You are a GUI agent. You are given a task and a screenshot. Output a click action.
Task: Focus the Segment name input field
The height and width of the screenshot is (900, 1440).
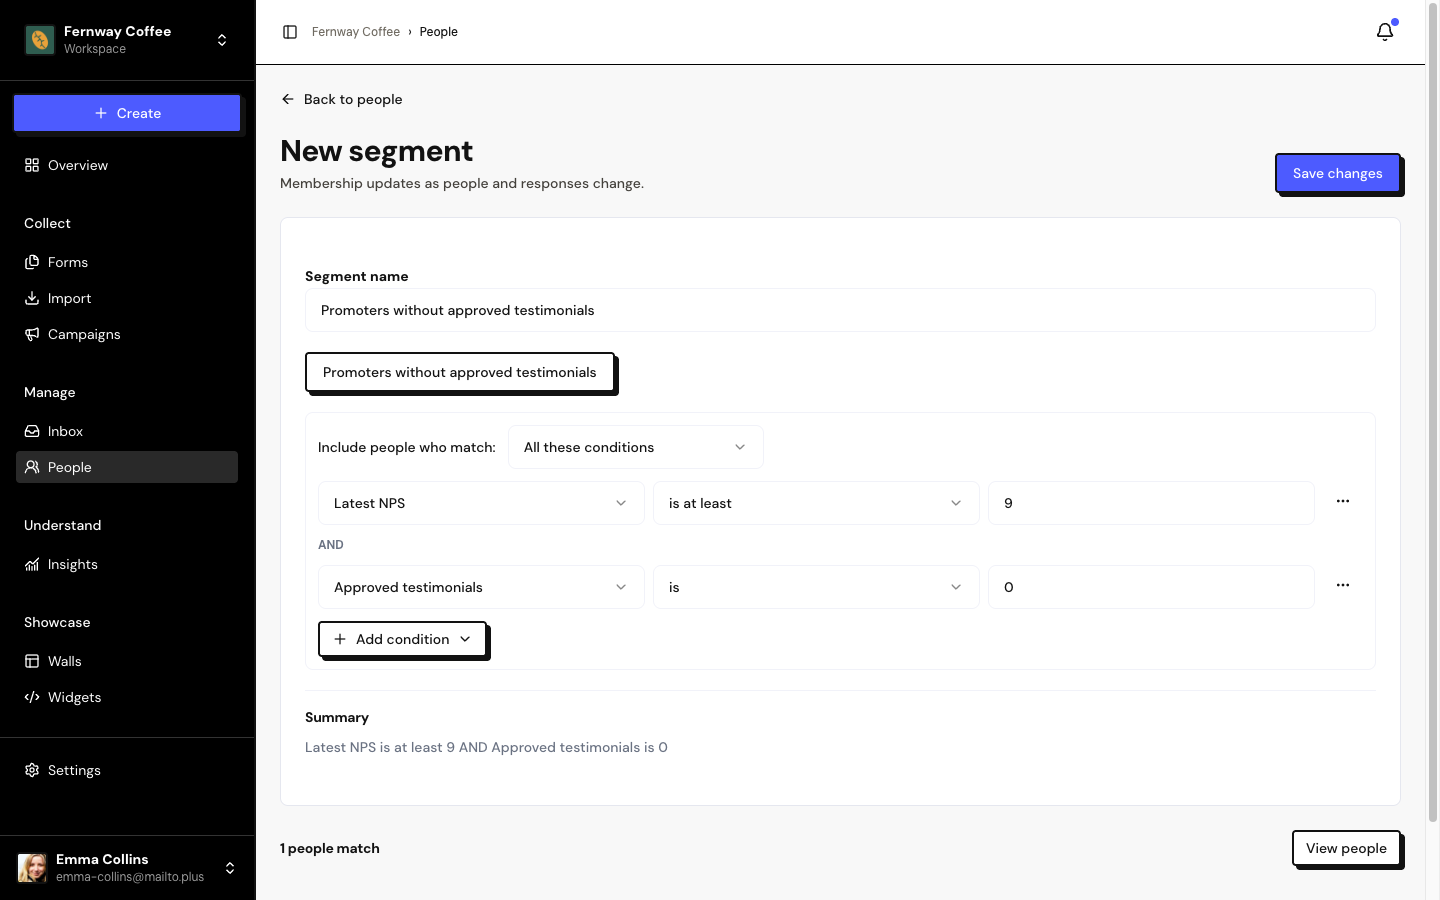pos(840,310)
